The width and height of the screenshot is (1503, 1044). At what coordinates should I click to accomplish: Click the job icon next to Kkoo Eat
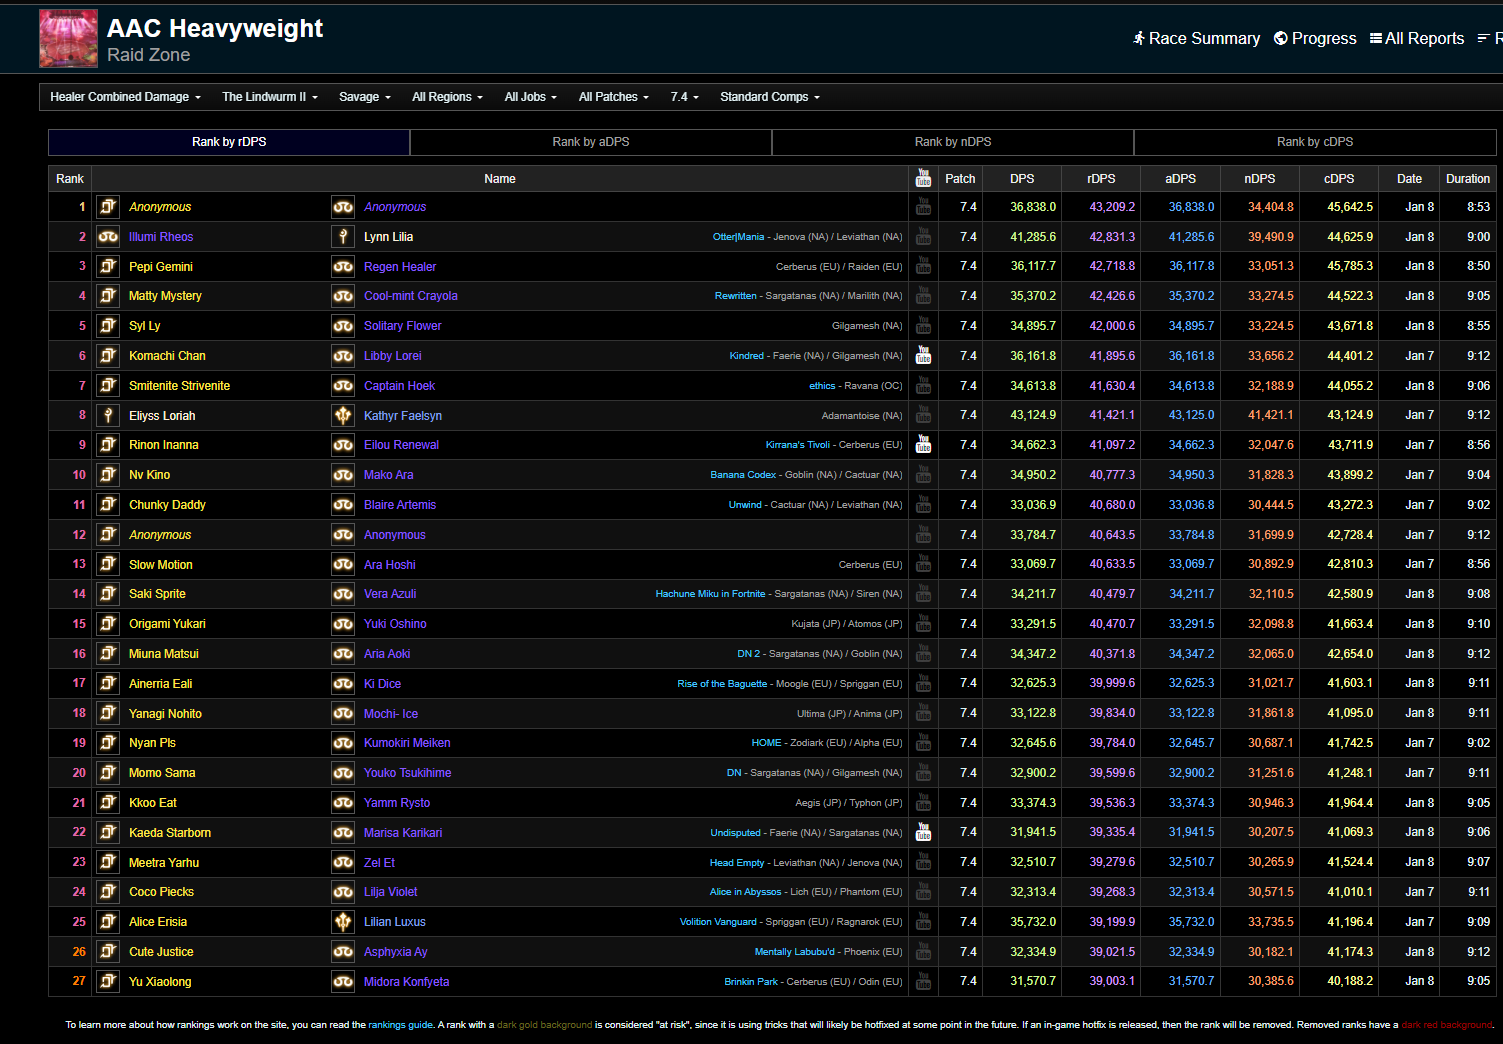(108, 802)
